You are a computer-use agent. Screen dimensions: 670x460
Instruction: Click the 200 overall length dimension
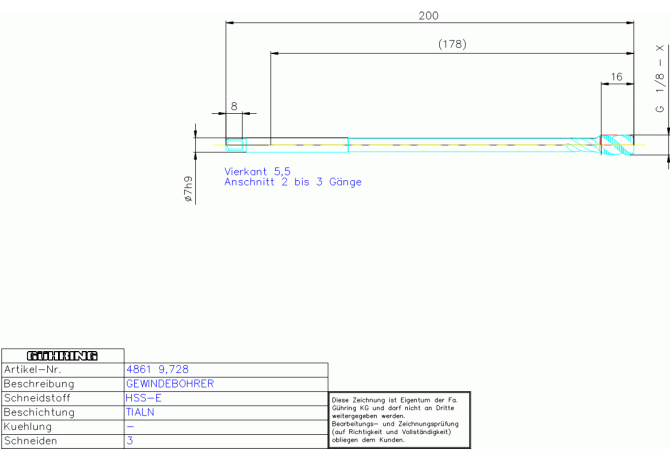point(428,16)
